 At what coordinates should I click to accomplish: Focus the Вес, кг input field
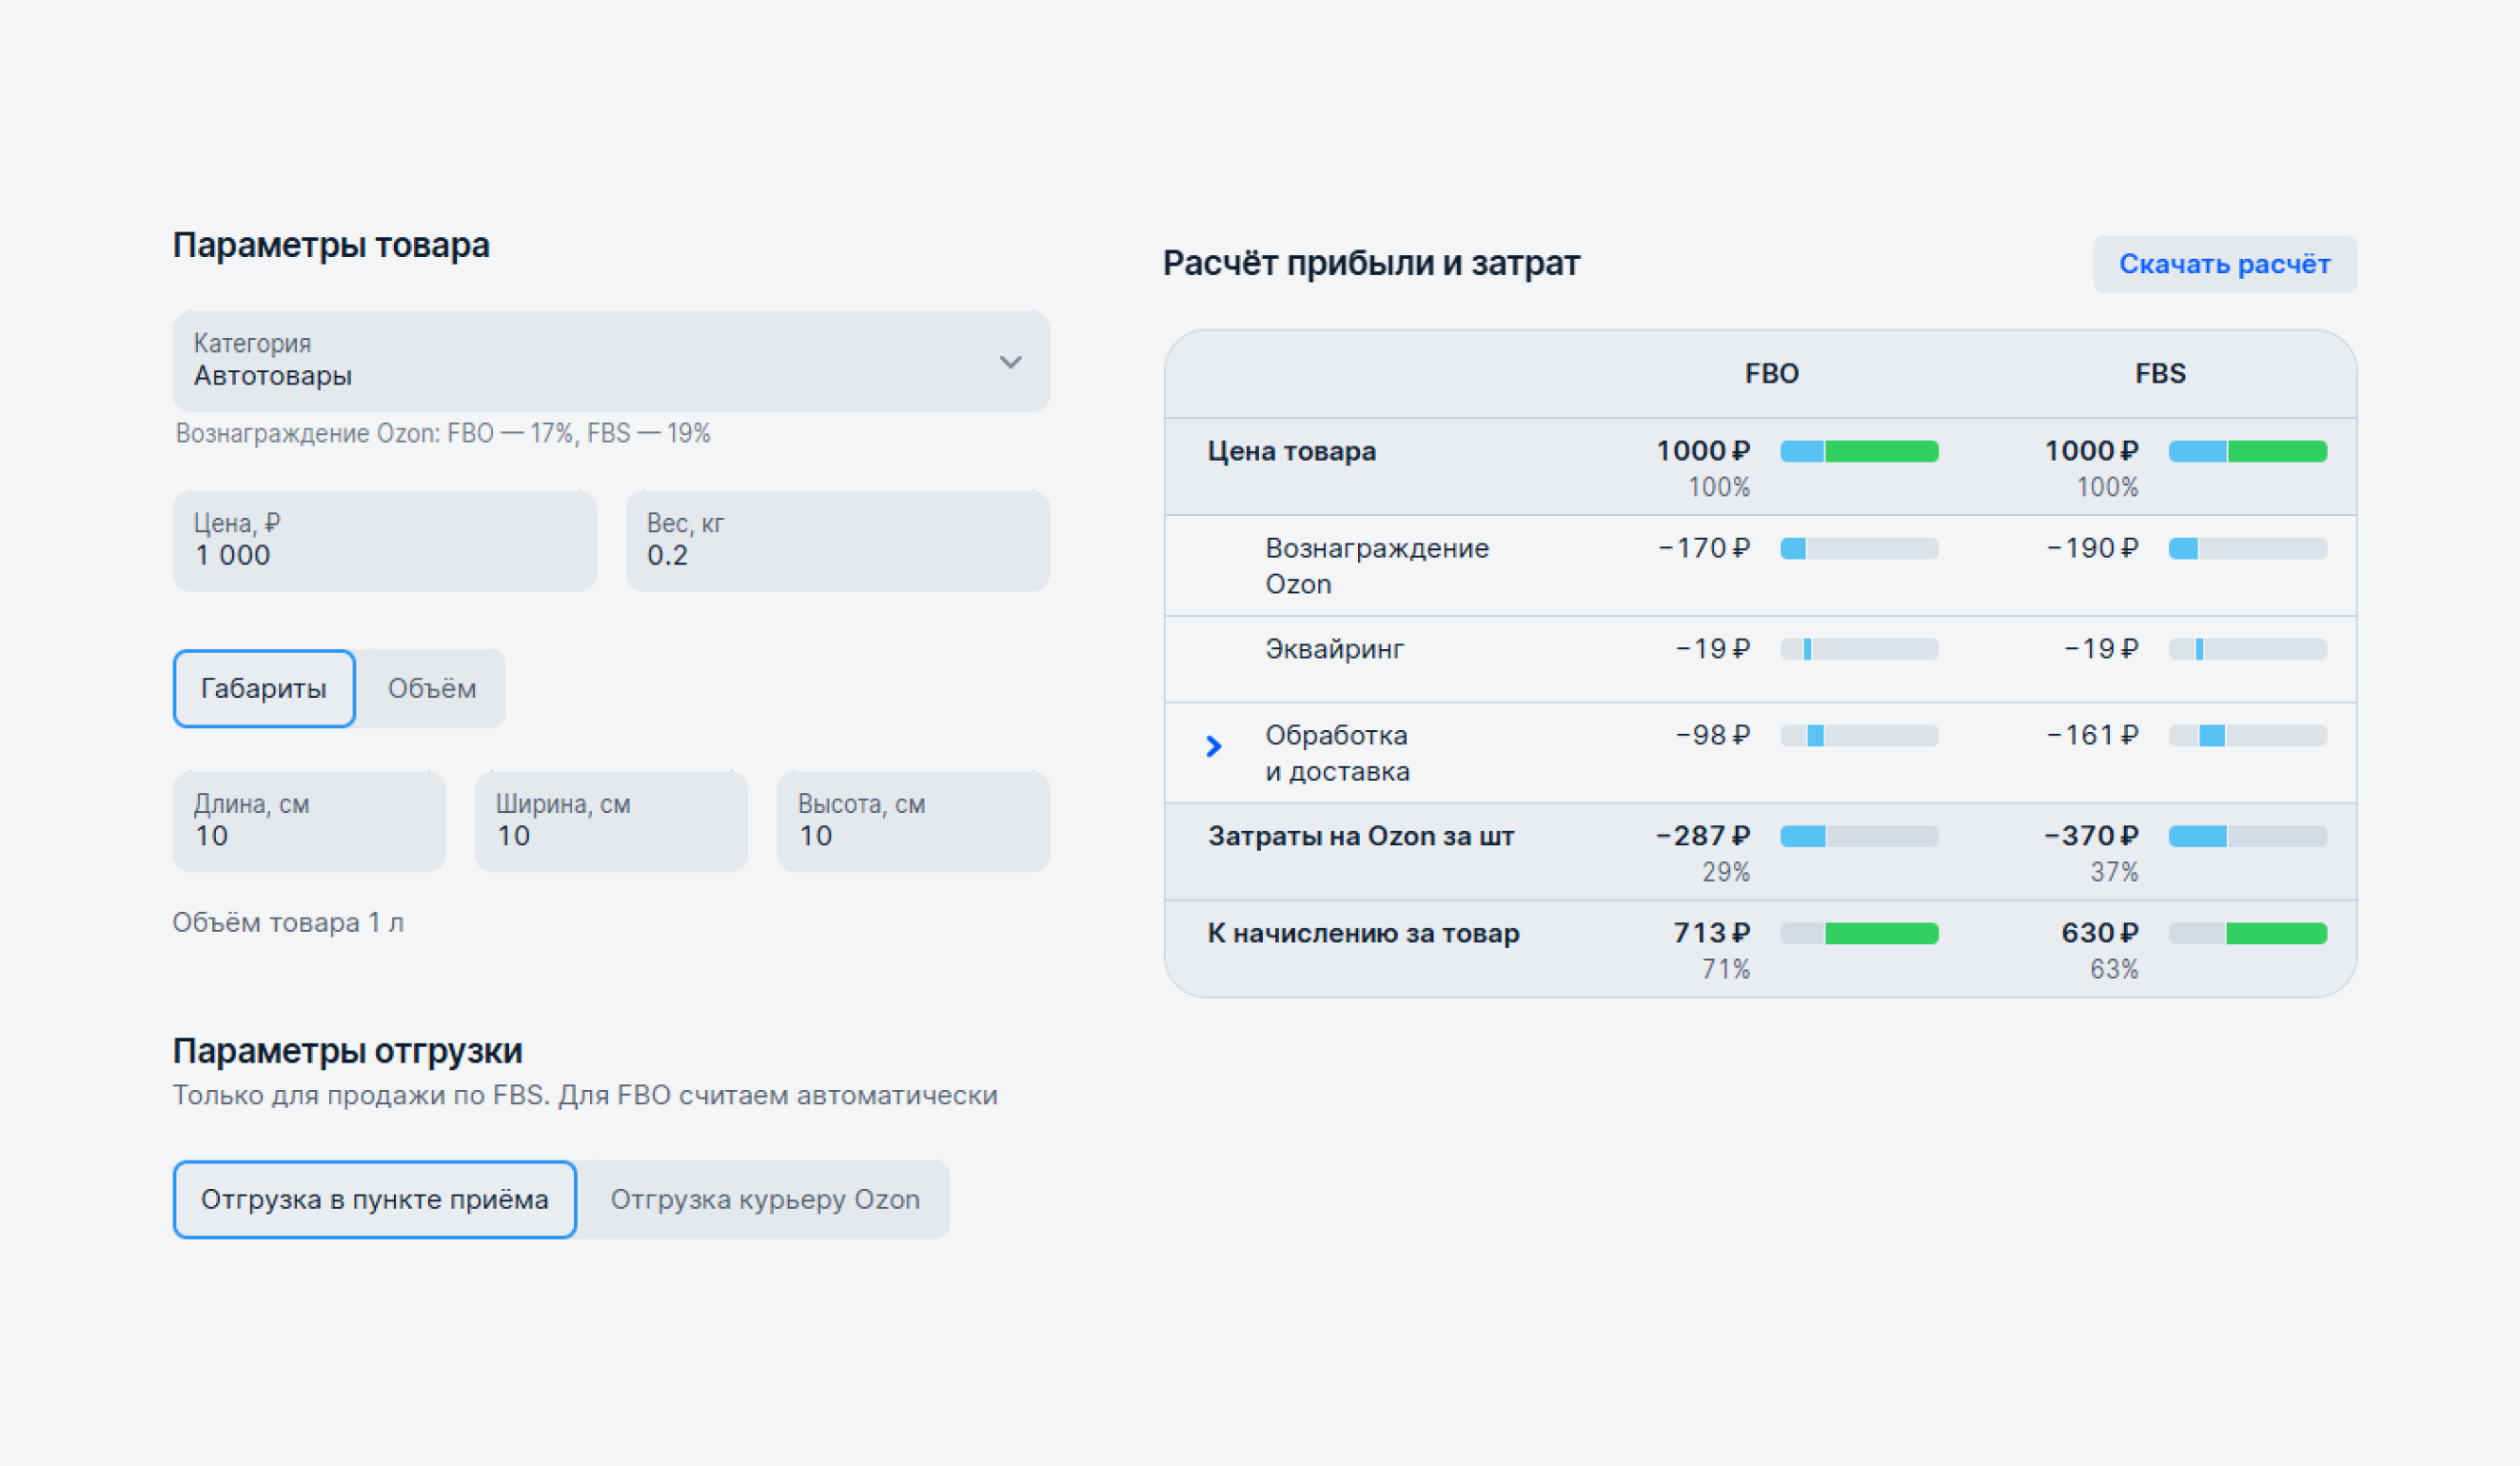838,541
